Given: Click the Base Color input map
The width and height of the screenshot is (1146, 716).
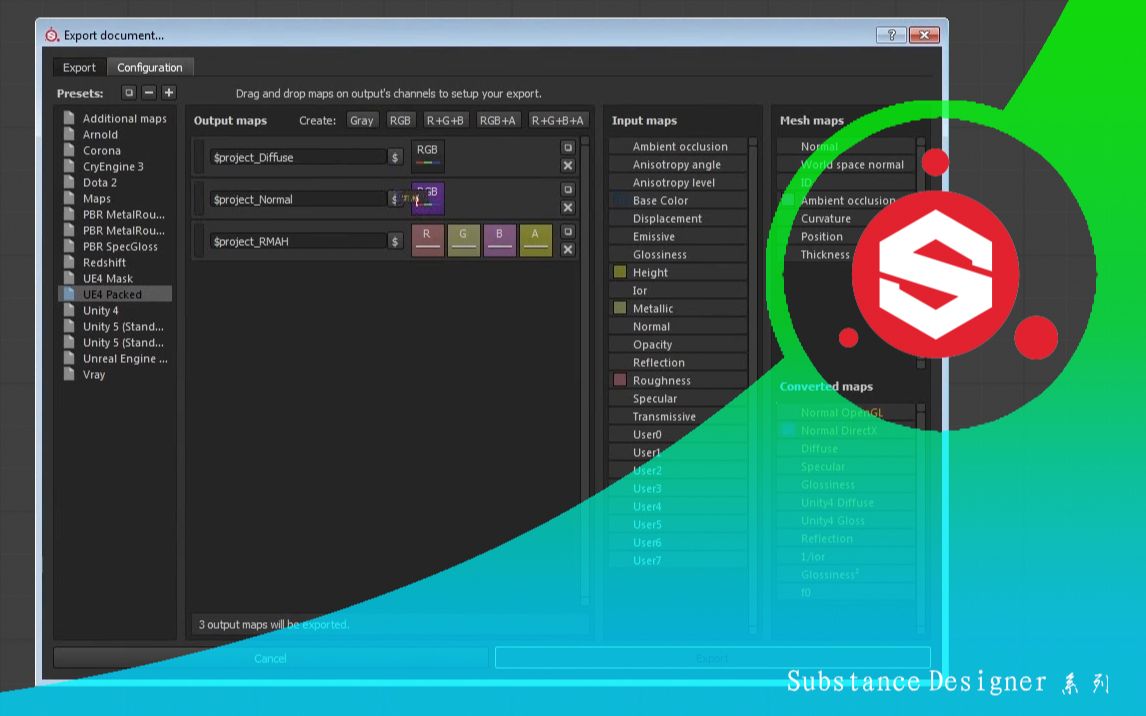Looking at the screenshot, I should (x=678, y=200).
